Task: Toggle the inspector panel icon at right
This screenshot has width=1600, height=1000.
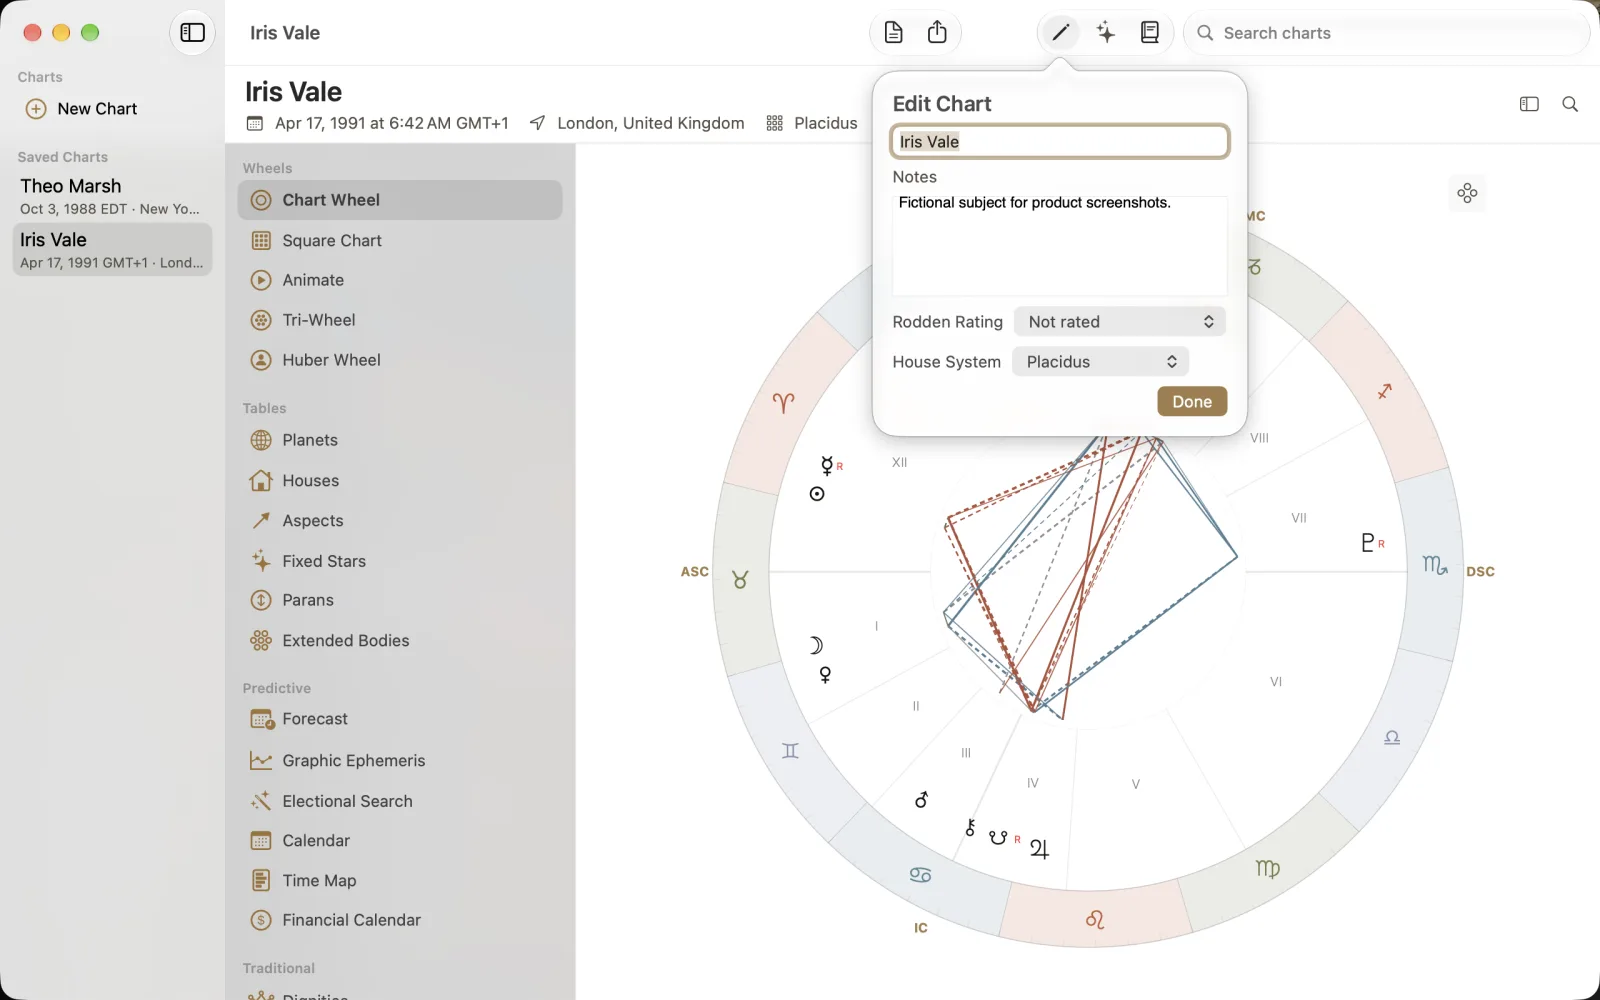Action: tap(1529, 104)
